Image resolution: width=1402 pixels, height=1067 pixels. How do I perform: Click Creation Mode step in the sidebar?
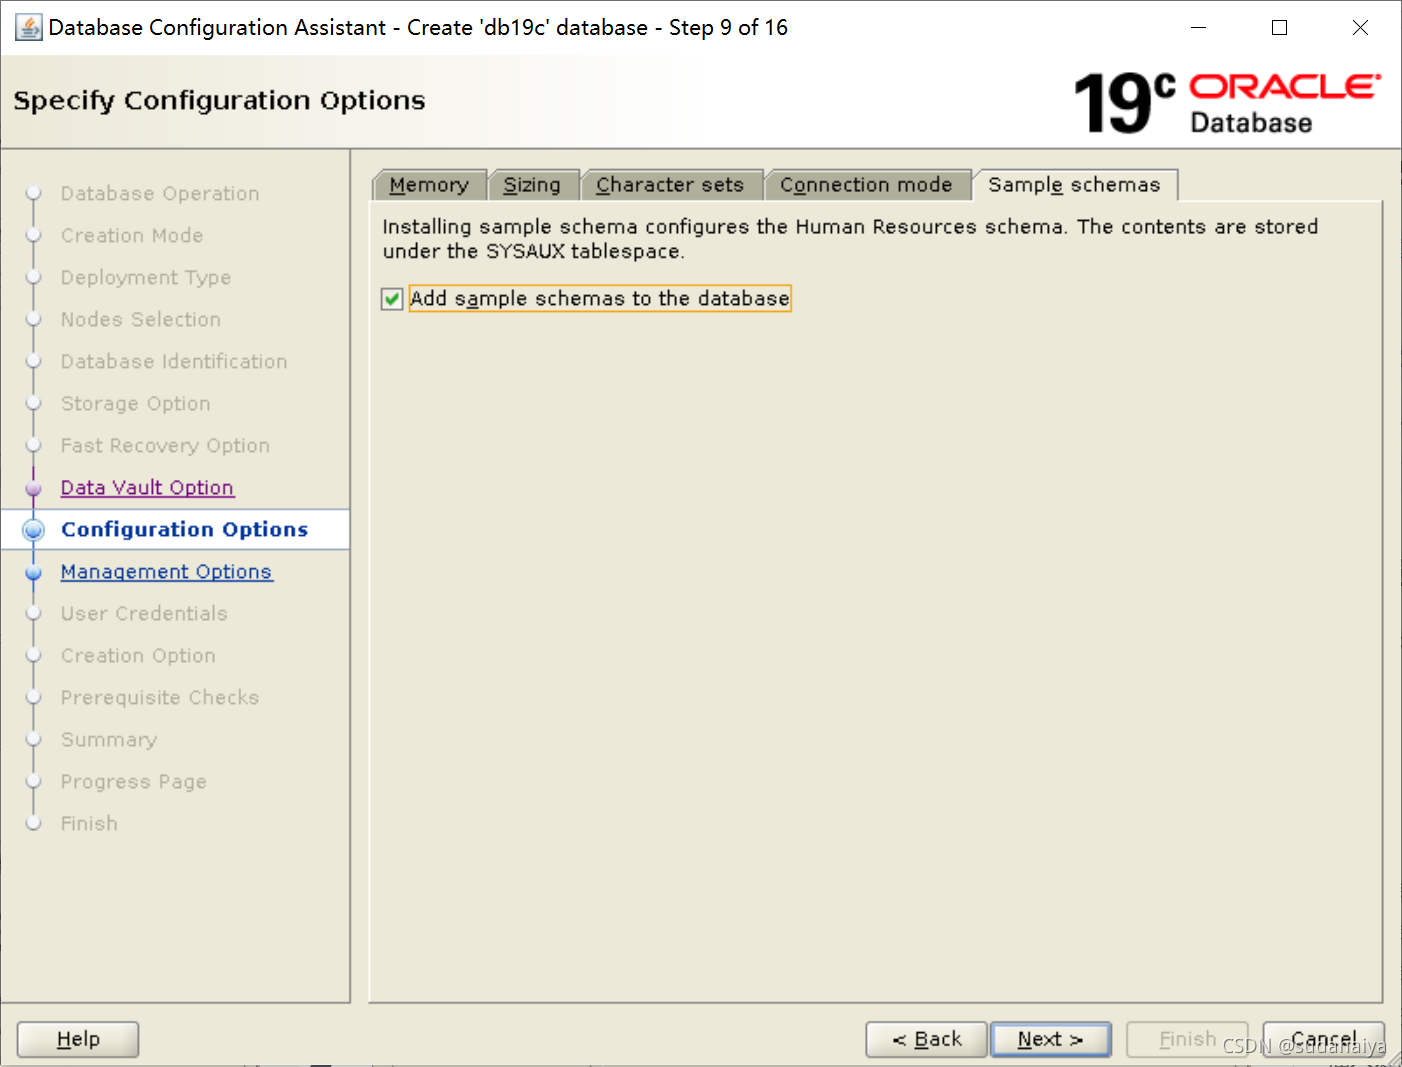pyautogui.click(x=132, y=235)
